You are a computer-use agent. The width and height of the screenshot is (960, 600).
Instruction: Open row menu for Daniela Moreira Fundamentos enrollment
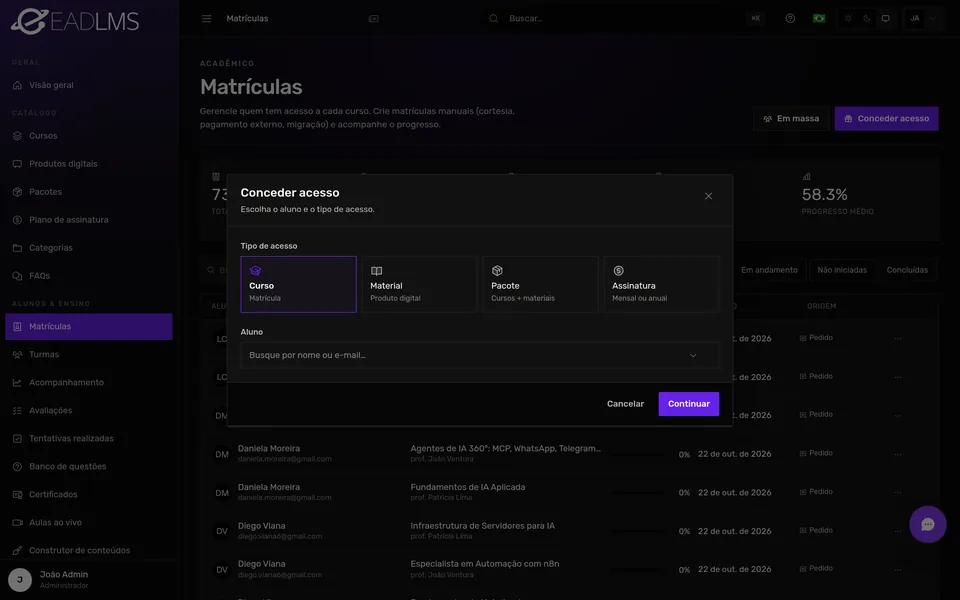click(x=898, y=493)
